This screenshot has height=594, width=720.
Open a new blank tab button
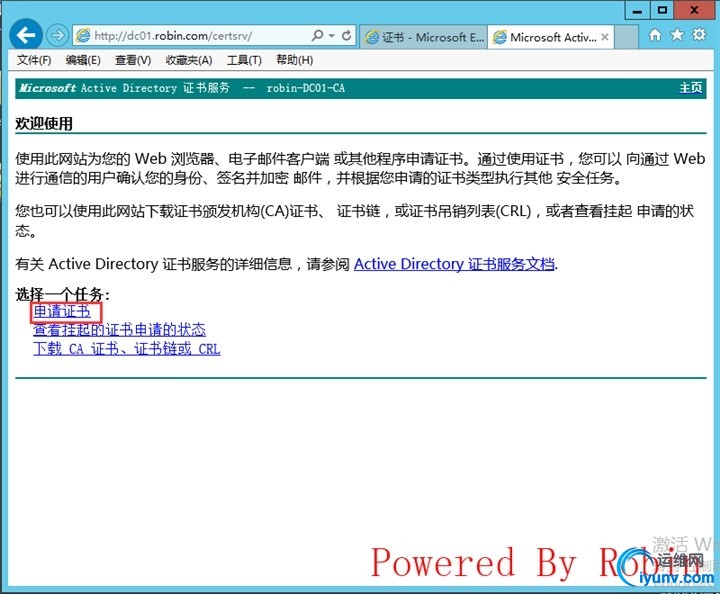(626, 37)
